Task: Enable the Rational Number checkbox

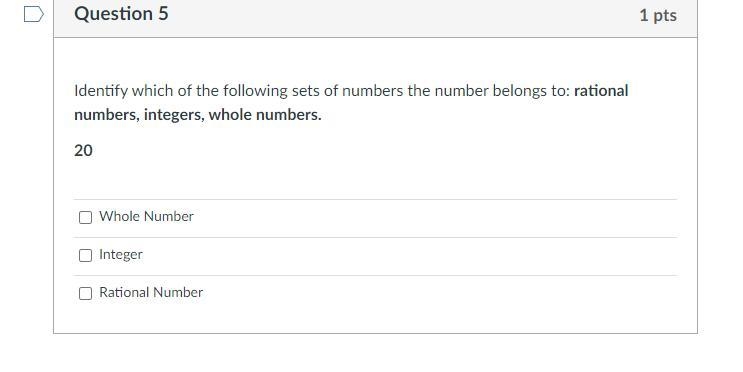Action: tap(85, 293)
